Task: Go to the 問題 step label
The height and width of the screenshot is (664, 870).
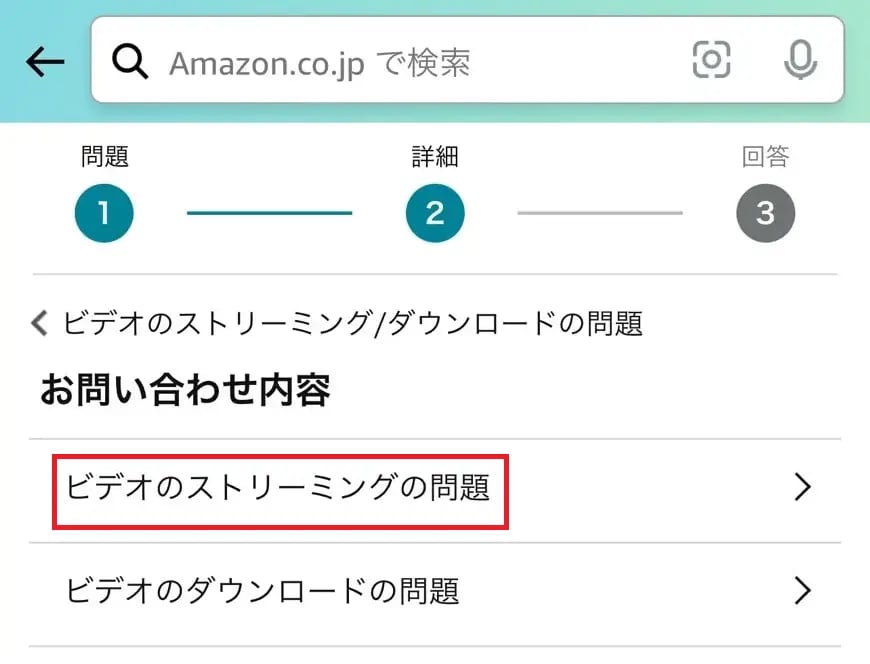Action: pos(105,157)
